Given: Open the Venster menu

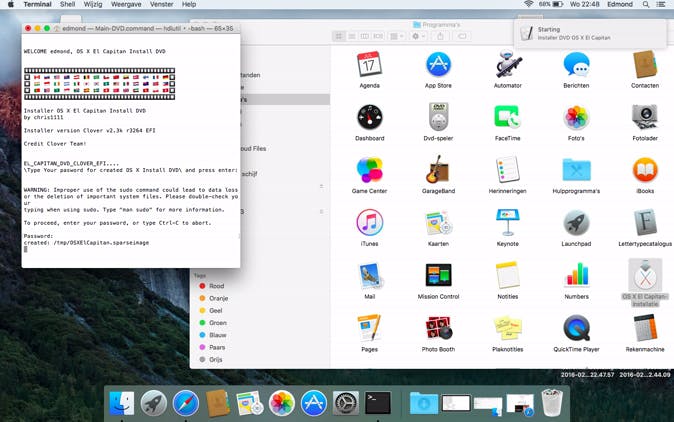Looking at the screenshot, I should [162, 4].
